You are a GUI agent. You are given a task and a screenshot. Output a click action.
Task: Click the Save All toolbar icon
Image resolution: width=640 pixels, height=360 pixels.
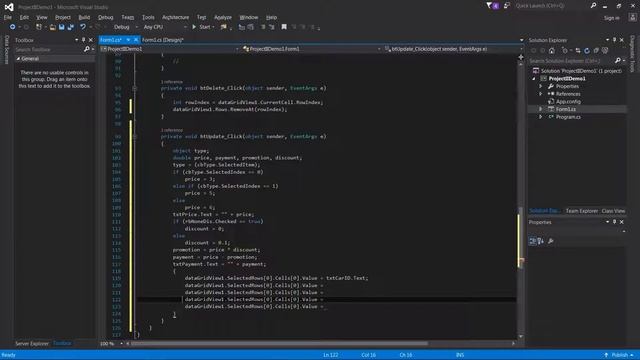(71, 27)
